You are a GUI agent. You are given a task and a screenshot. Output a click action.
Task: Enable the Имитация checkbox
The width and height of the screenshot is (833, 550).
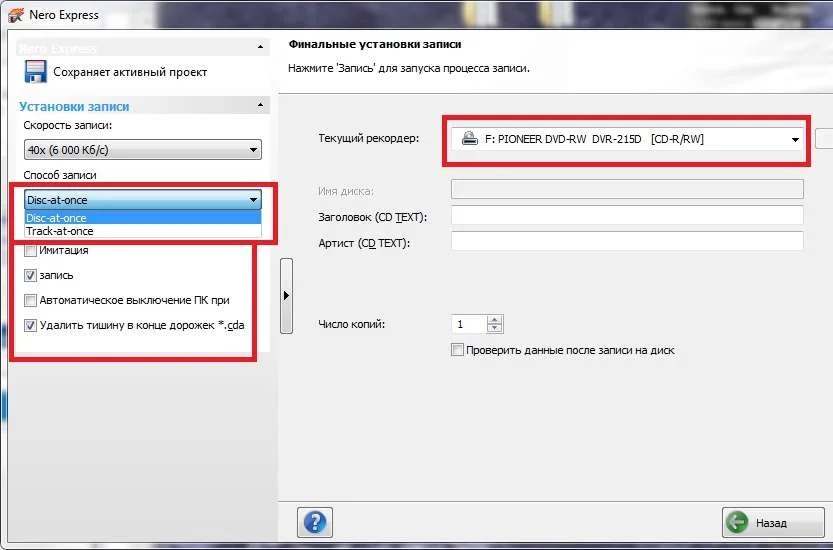coord(30,250)
